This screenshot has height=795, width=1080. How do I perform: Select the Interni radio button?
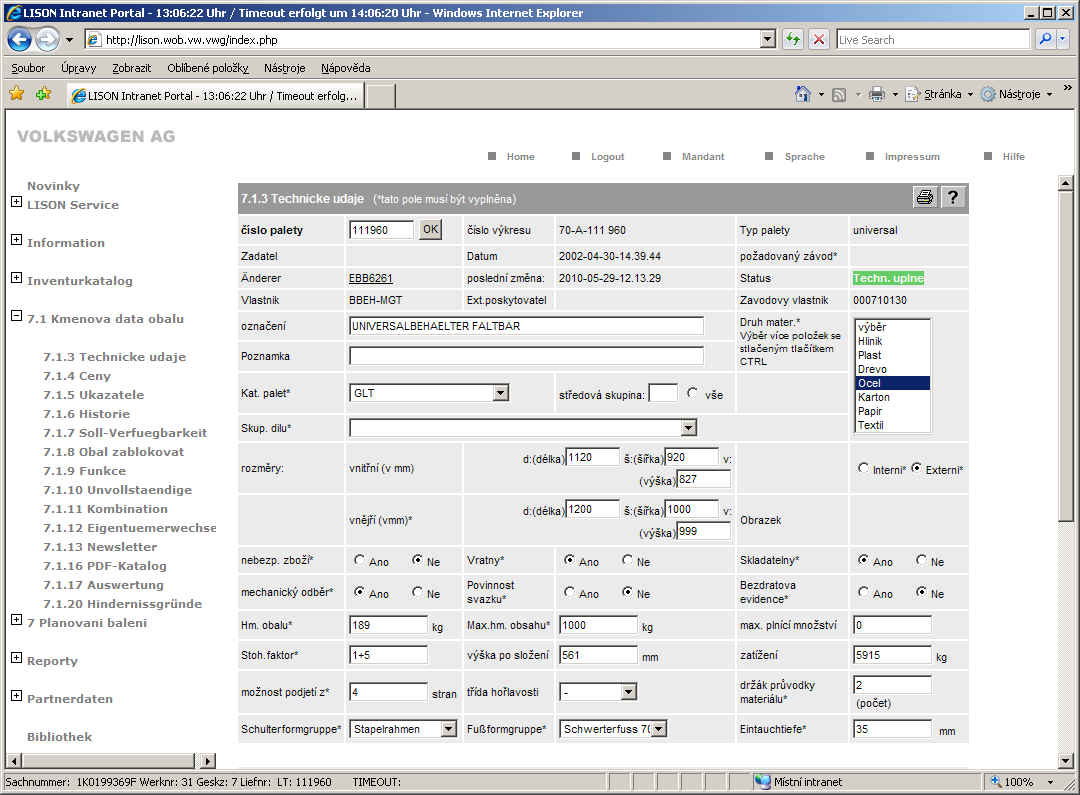click(x=864, y=468)
